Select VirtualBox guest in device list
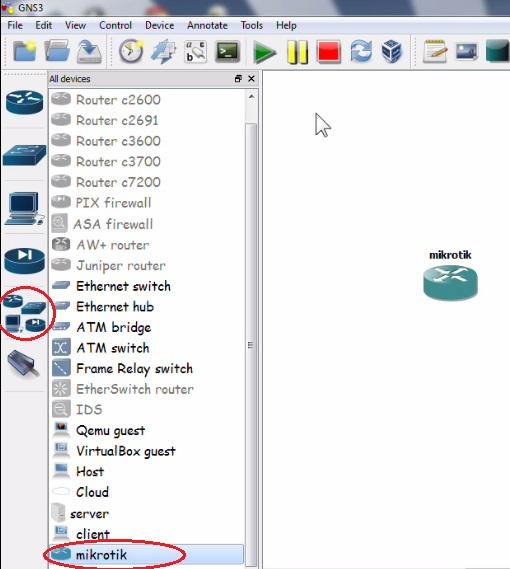The width and height of the screenshot is (510, 569). click(x=147, y=451)
